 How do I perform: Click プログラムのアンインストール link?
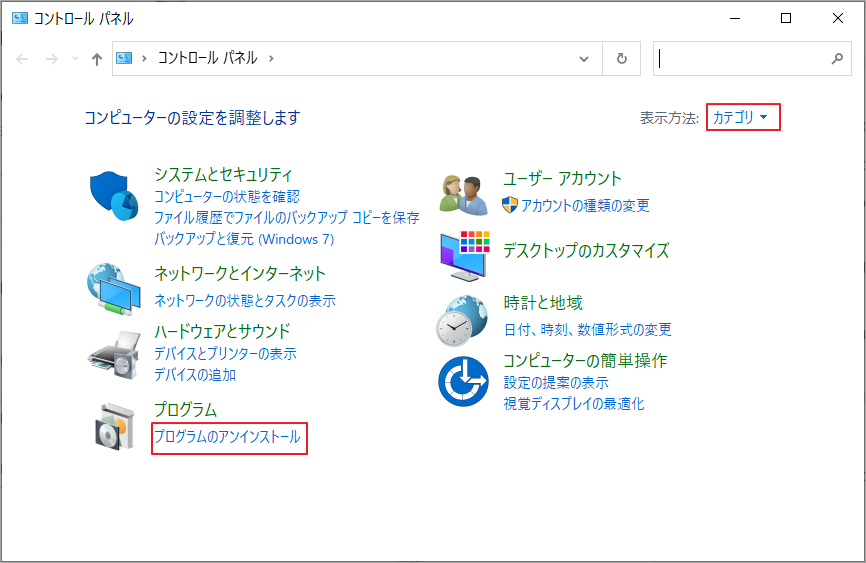pyautogui.click(x=228, y=436)
